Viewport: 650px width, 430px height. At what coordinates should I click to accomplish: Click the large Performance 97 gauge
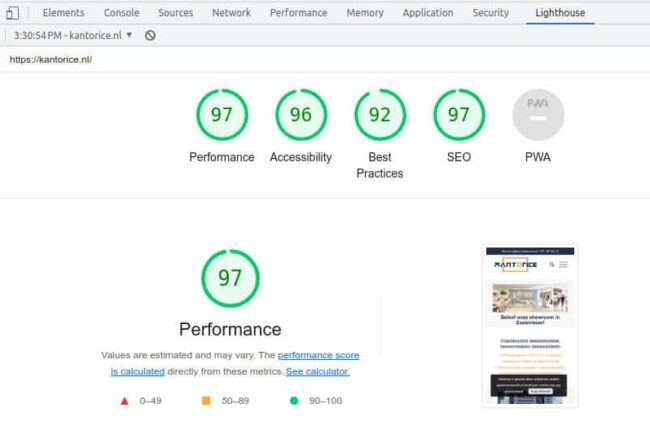[x=230, y=278]
